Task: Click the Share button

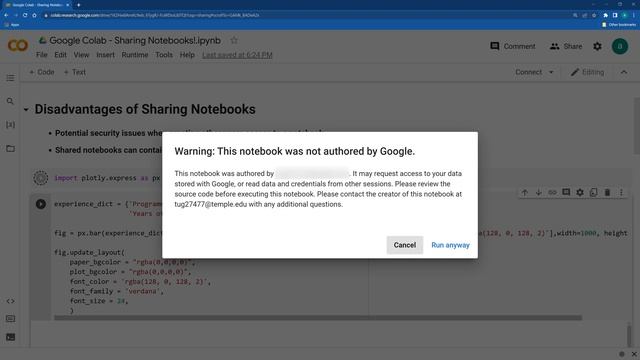Action: [x=566, y=46]
